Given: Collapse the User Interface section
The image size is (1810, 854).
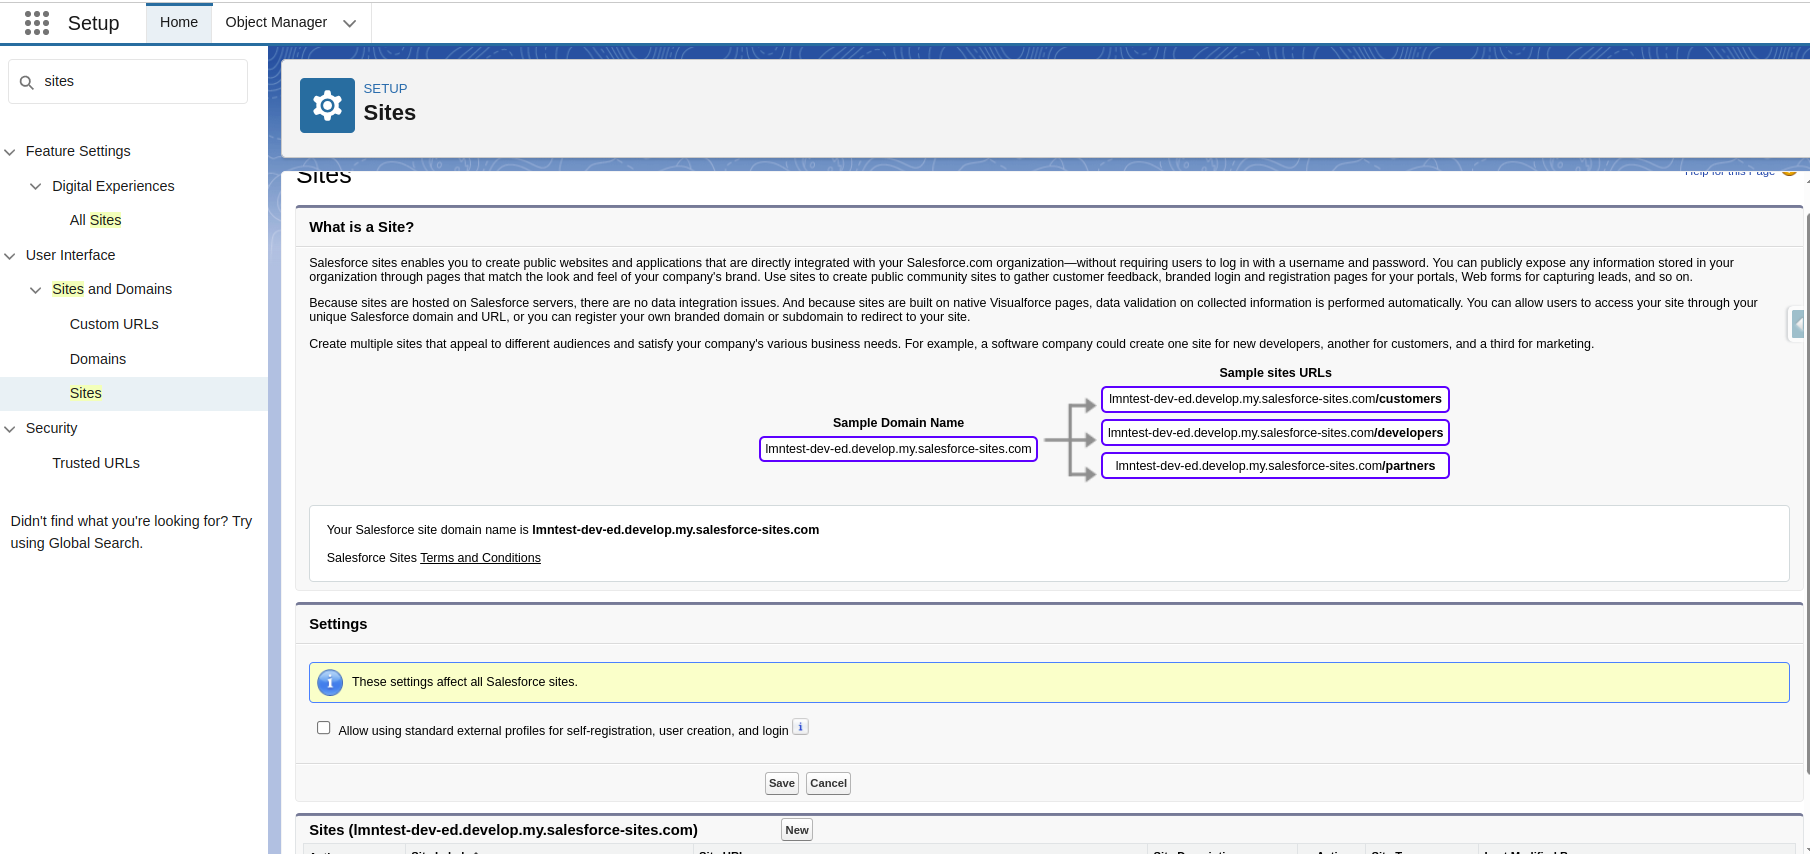Looking at the screenshot, I should (x=10, y=256).
